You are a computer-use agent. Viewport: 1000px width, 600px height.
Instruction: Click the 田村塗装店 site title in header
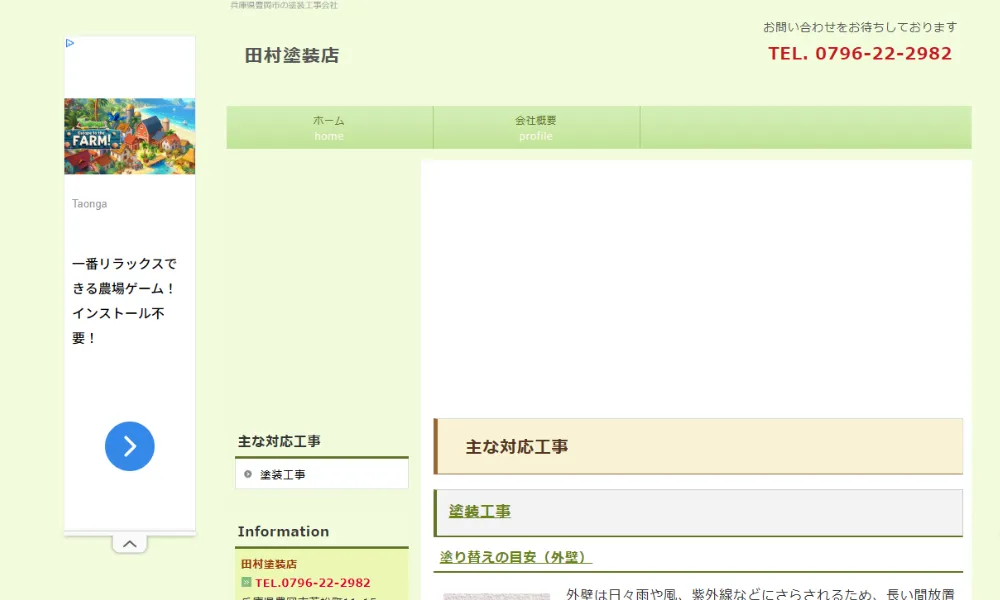coord(292,56)
